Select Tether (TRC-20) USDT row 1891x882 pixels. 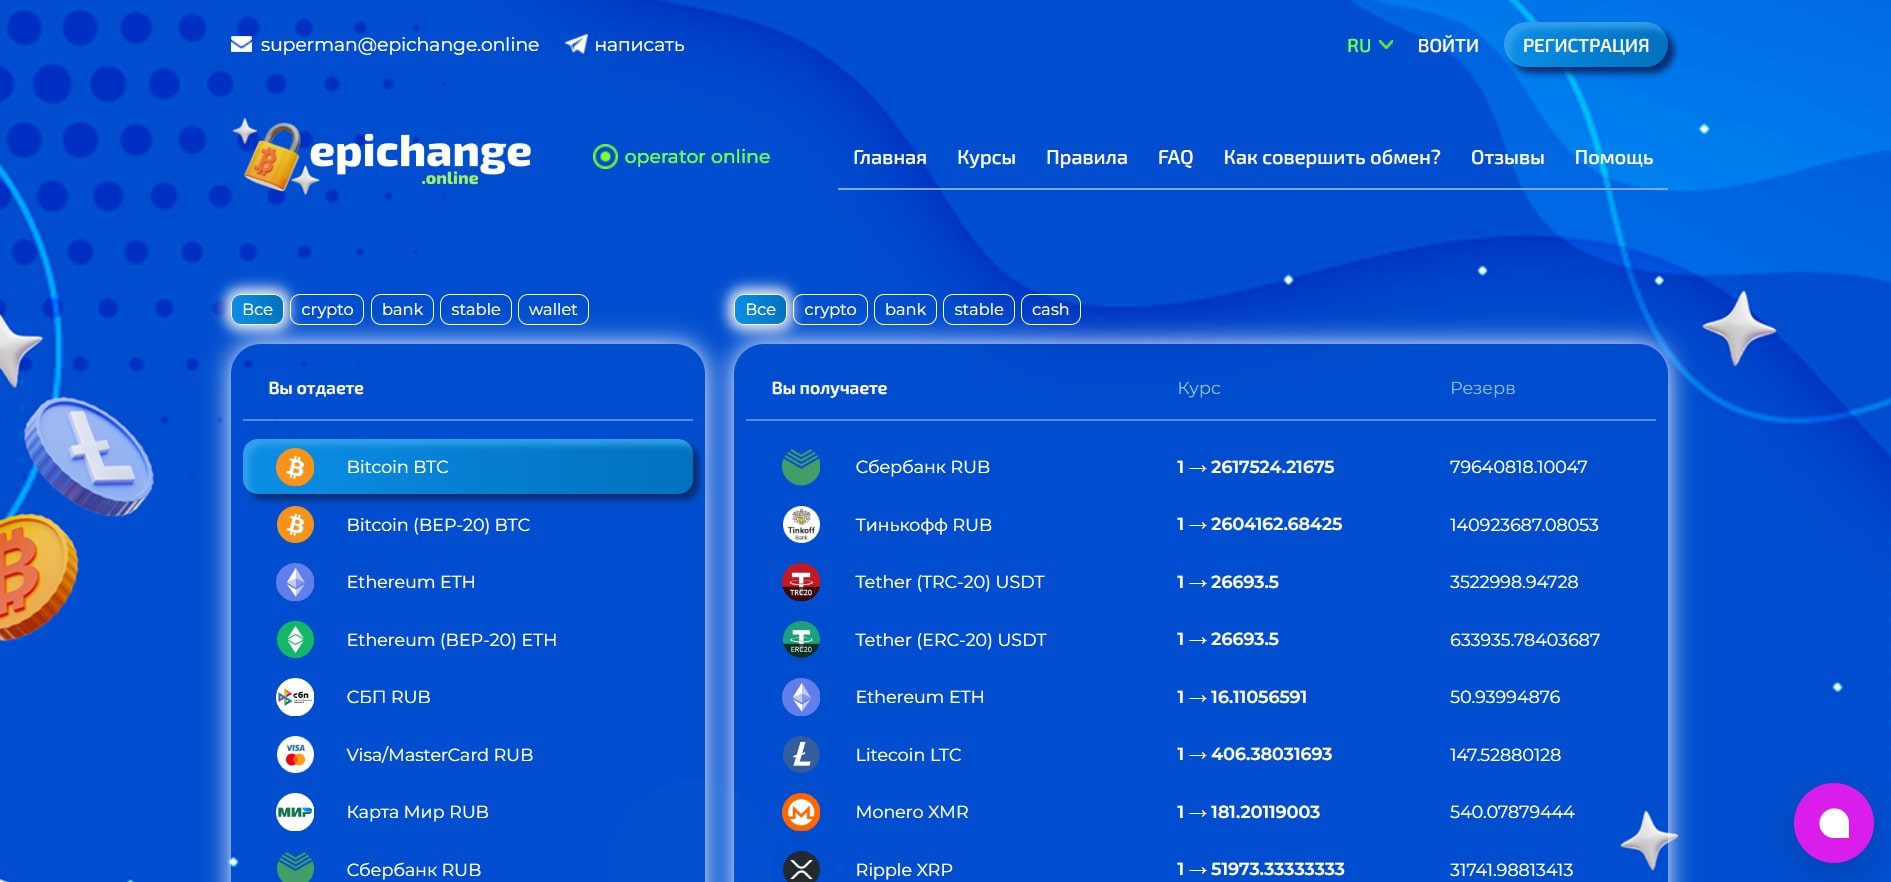(1200, 582)
